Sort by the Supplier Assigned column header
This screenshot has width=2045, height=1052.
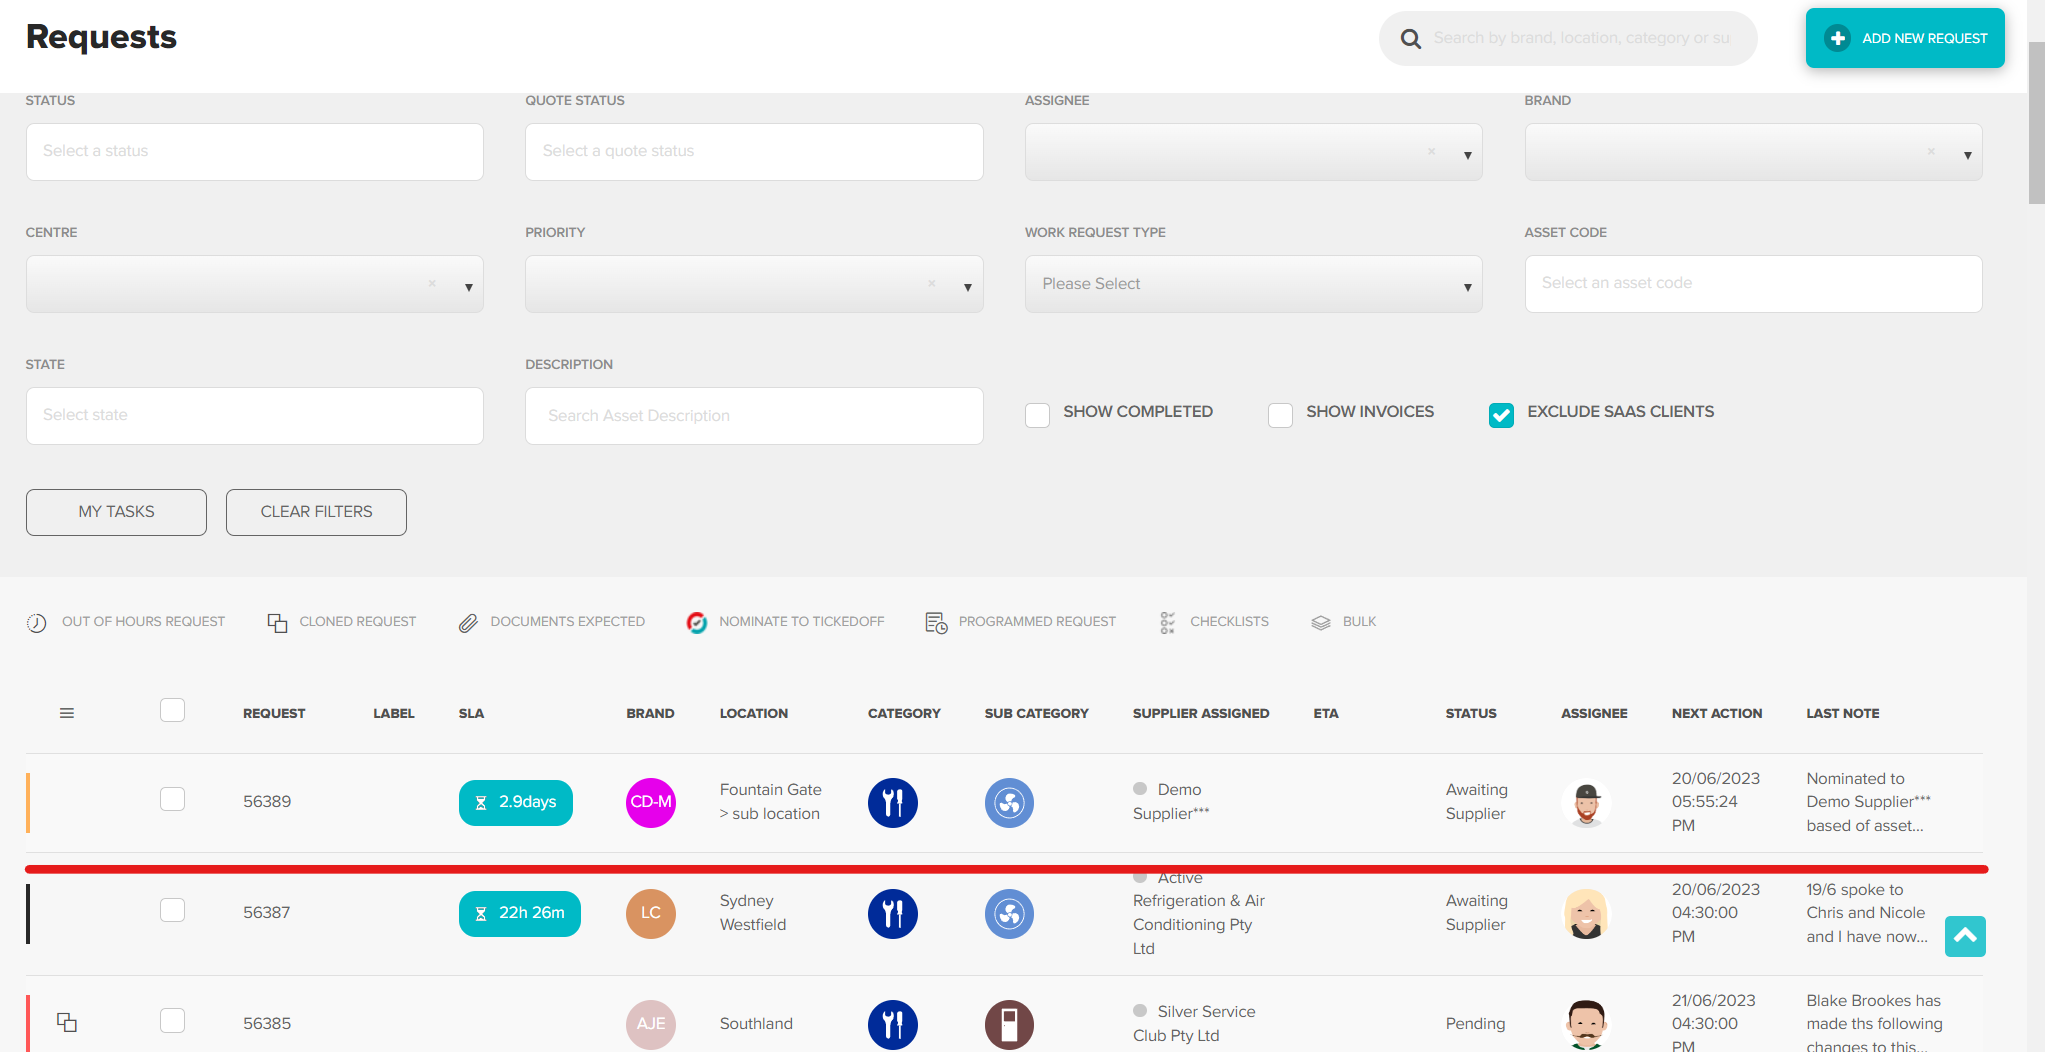1201,714
